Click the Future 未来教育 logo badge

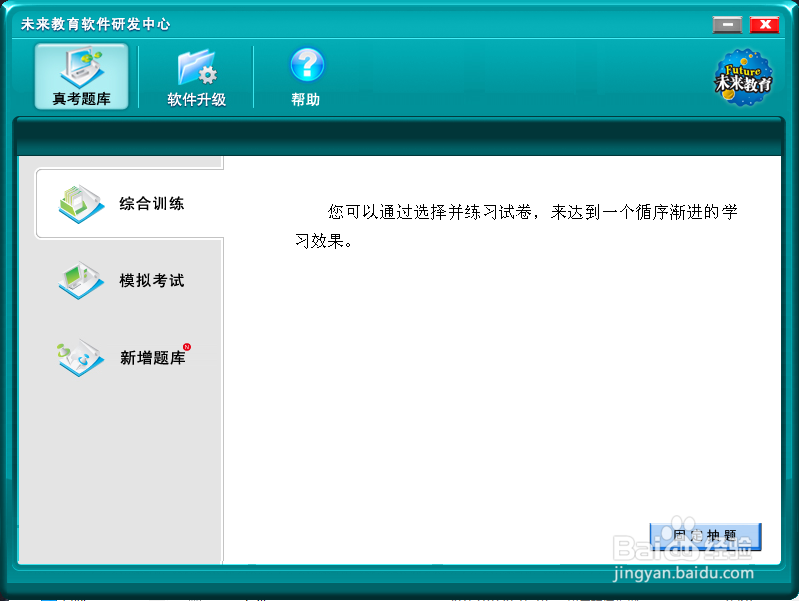point(743,78)
